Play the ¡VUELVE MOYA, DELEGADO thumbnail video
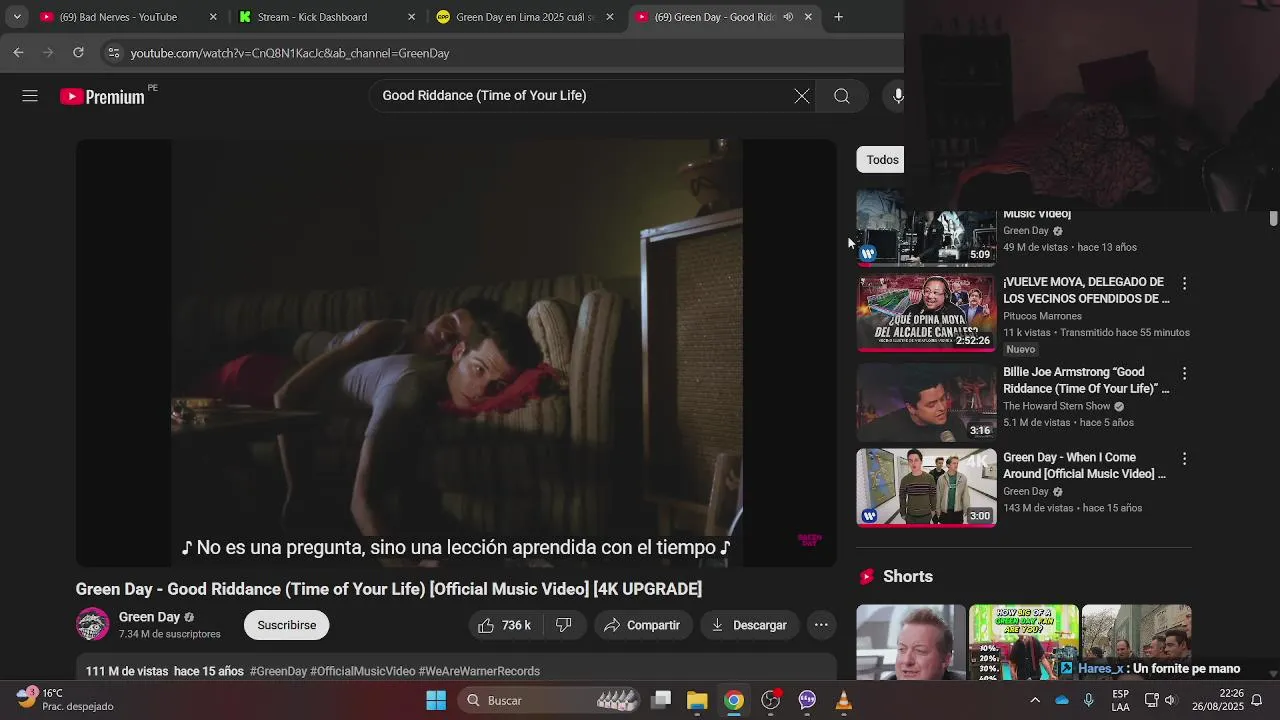Viewport: 1280px width, 720px height. (926, 313)
